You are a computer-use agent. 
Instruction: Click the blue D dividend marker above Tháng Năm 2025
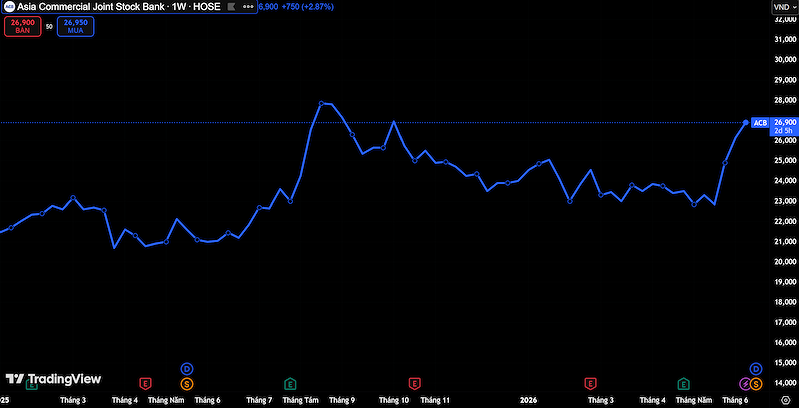[x=187, y=368]
